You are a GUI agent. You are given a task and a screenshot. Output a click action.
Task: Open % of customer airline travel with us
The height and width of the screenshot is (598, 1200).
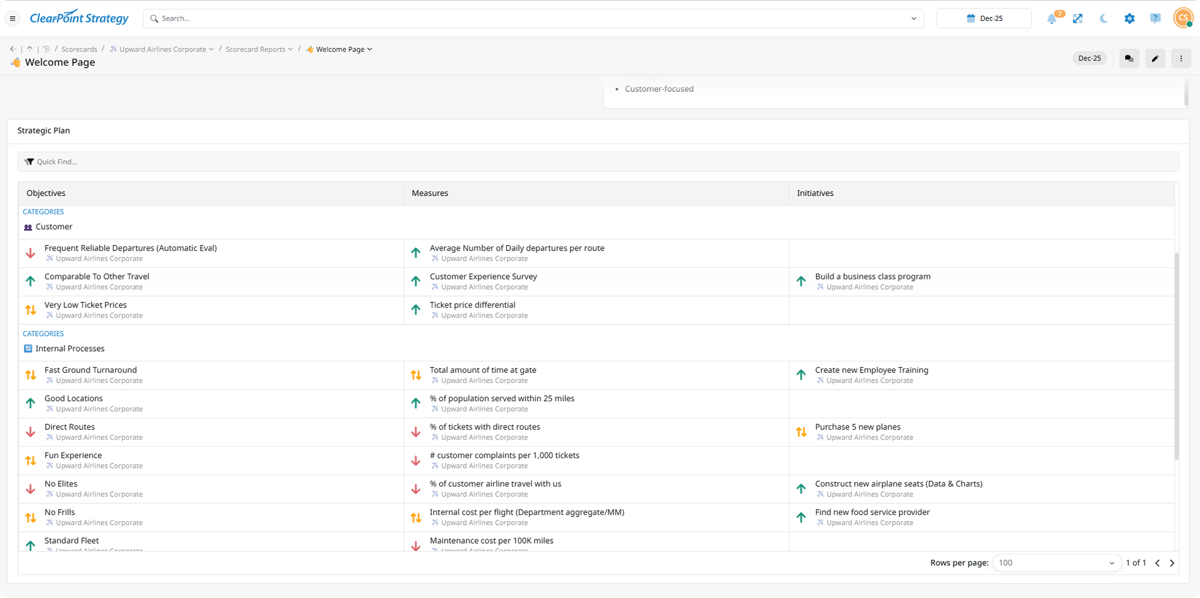(496, 484)
